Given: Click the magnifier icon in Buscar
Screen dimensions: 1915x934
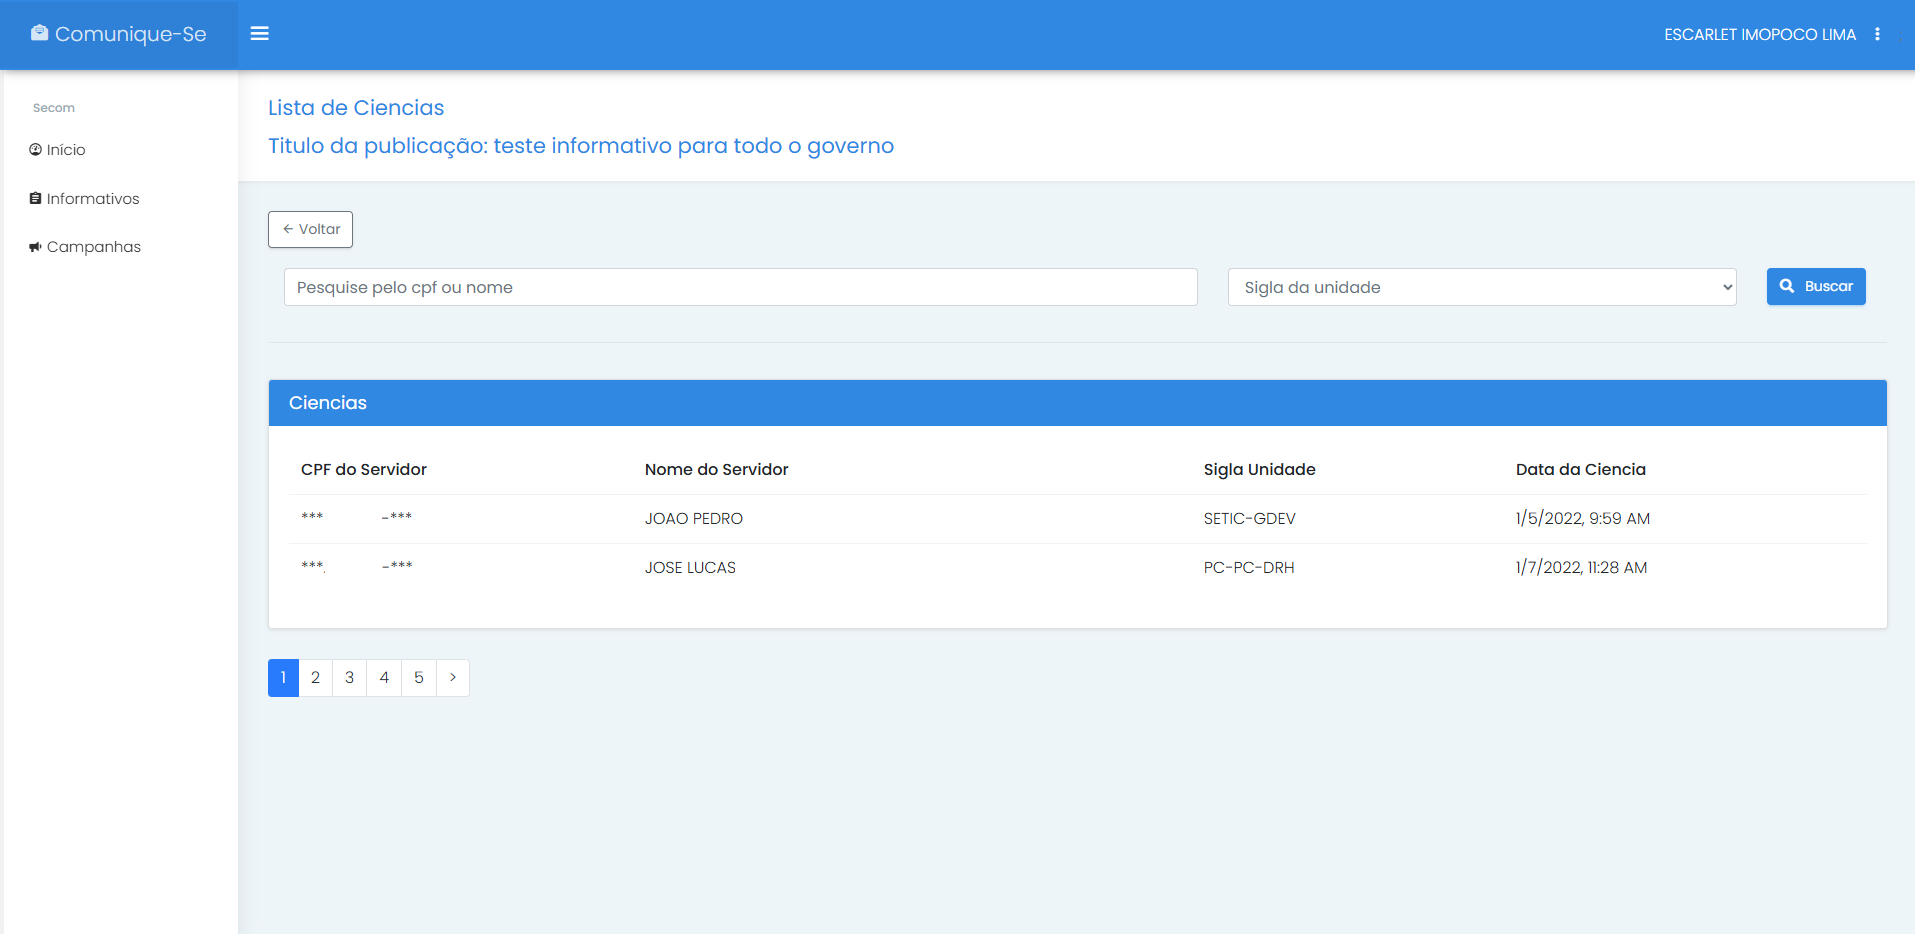Looking at the screenshot, I should pyautogui.click(x=1787, y=286).
